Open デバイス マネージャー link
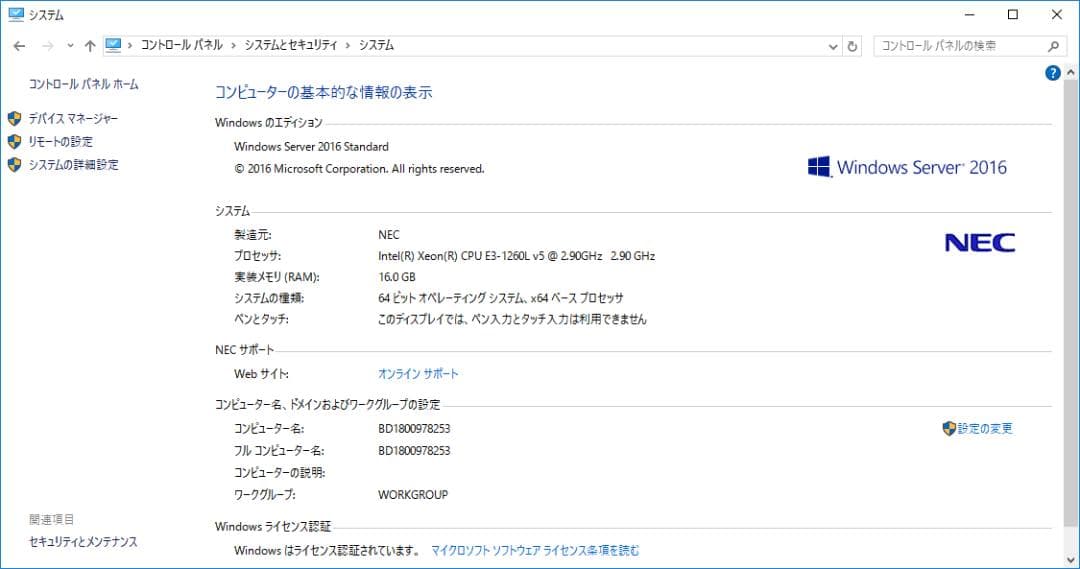This screenshot has height=569, width=1080. (73, 118)
